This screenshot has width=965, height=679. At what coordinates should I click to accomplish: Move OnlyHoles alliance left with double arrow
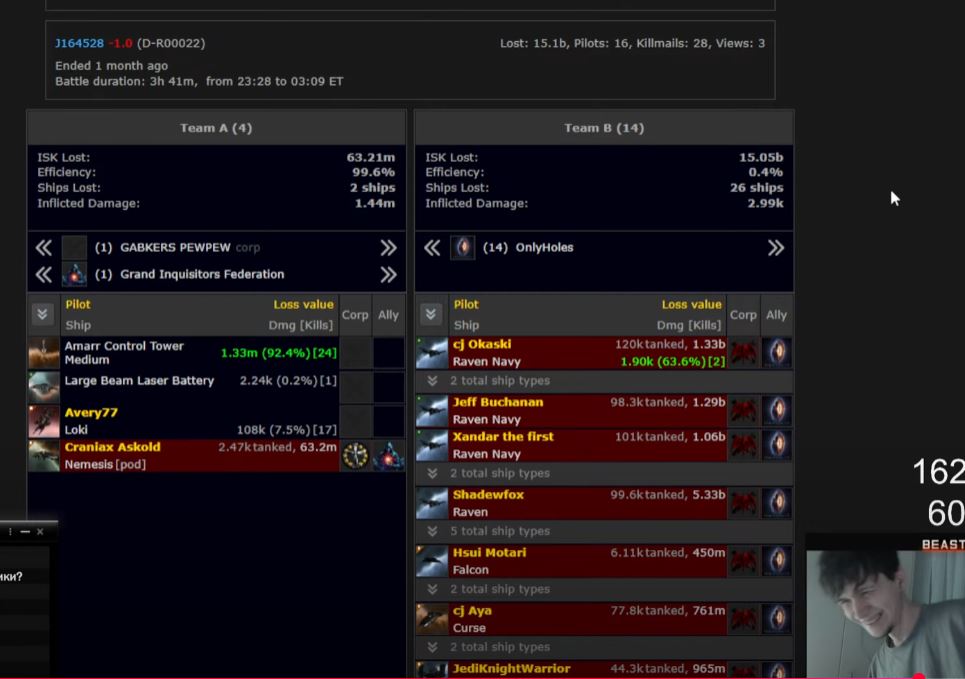(432, 247)
